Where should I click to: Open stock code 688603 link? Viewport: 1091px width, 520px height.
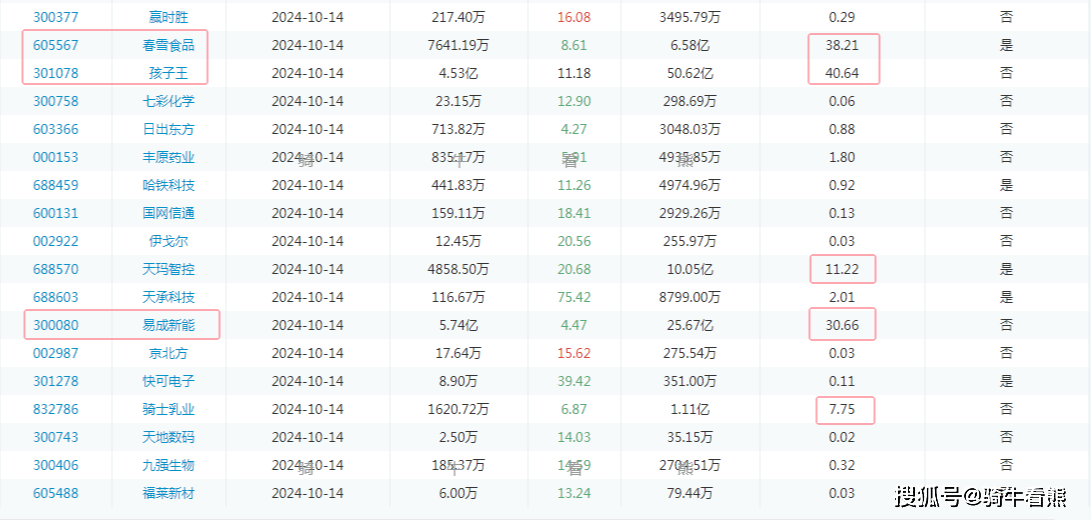(x=56, y=297)
